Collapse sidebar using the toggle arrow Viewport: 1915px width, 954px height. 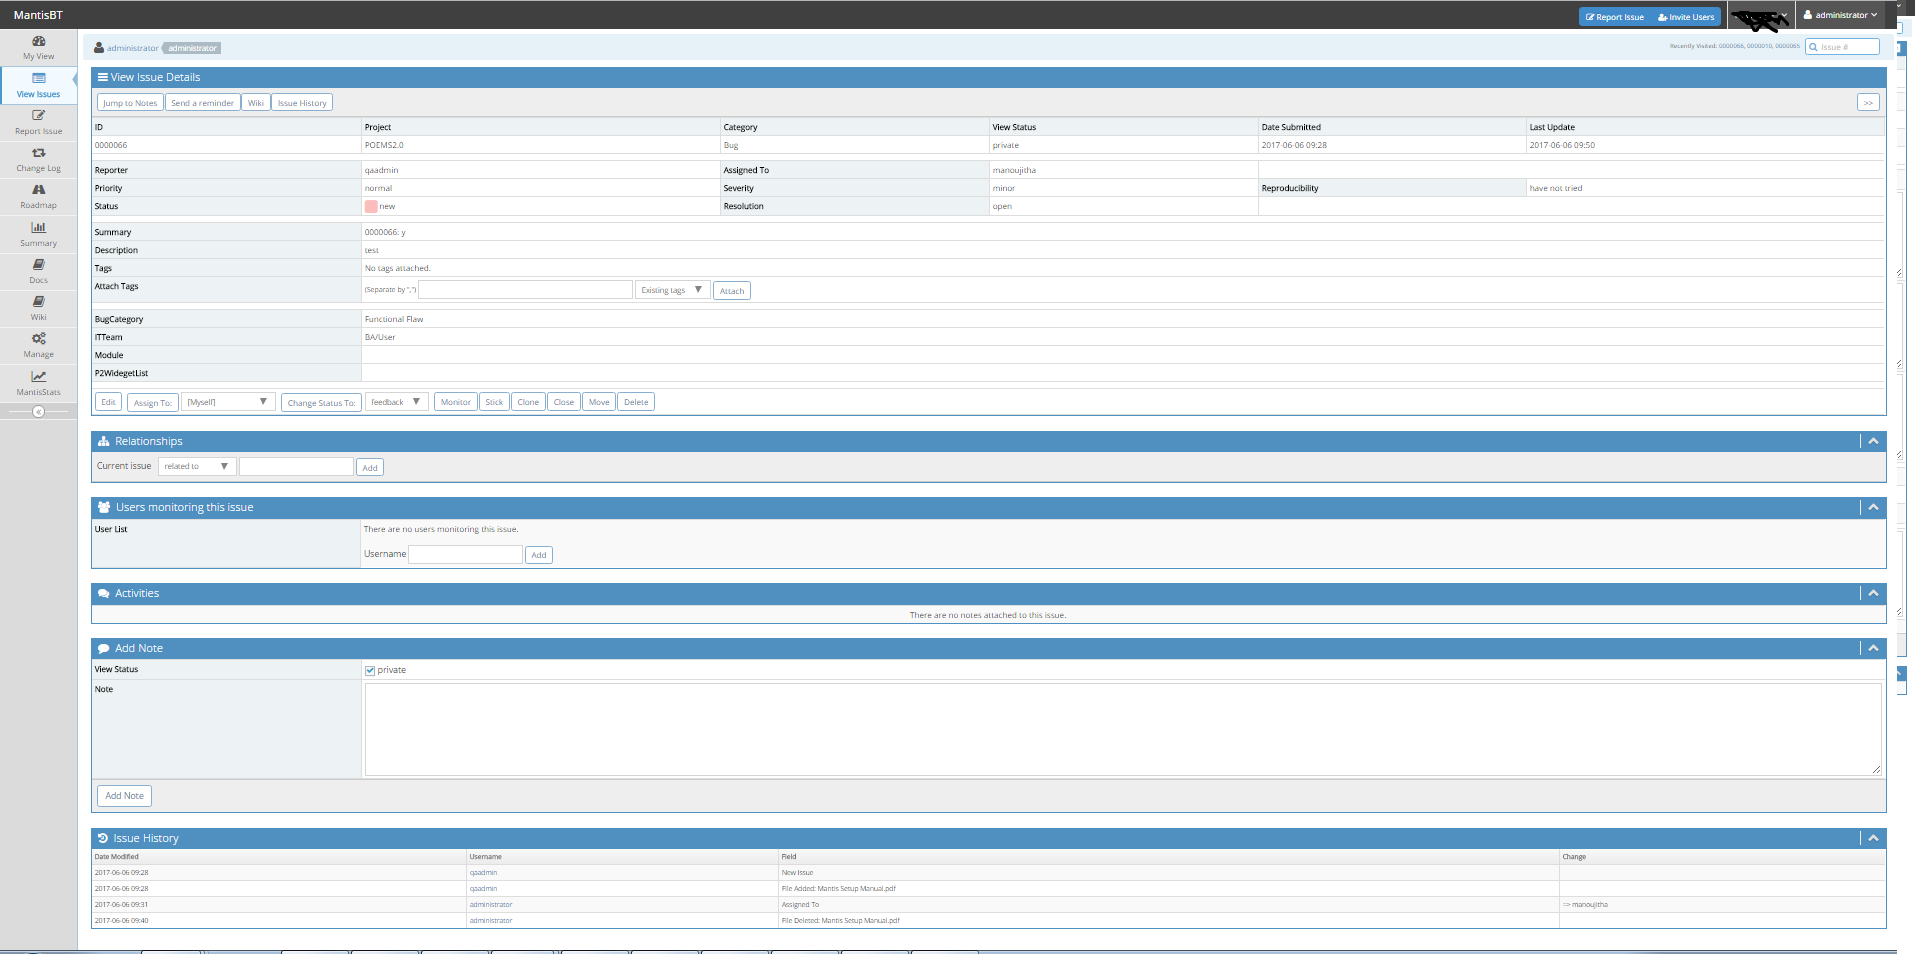click(38, 412)
